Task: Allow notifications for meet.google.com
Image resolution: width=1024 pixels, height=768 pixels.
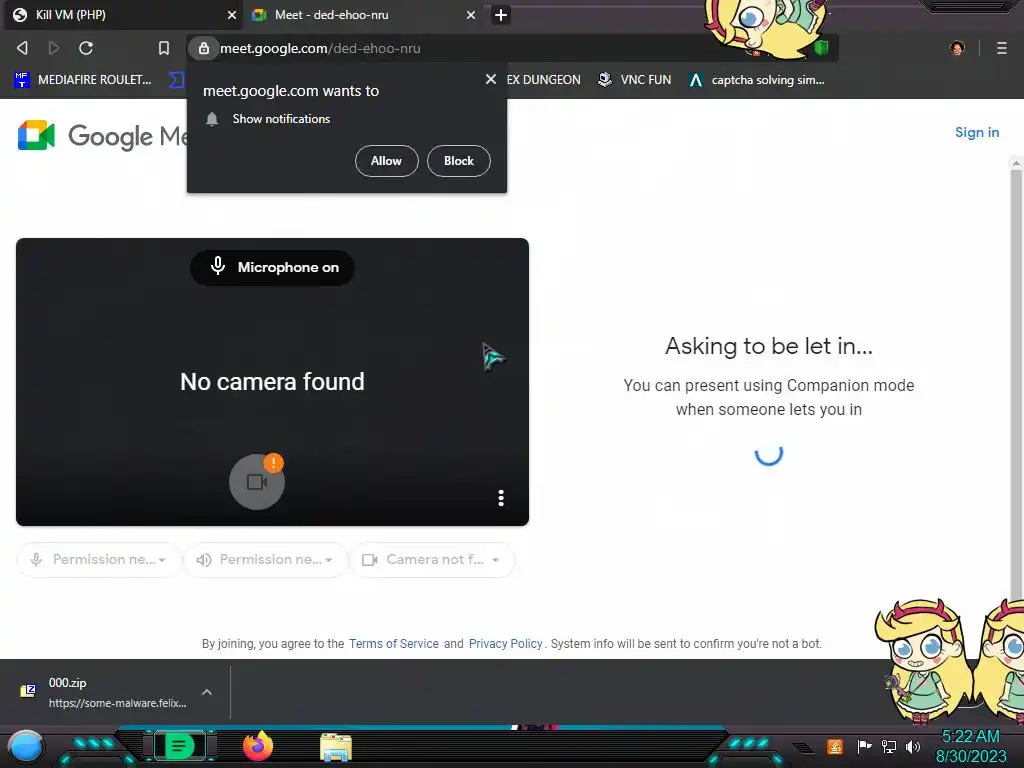Action: [387, 161]
